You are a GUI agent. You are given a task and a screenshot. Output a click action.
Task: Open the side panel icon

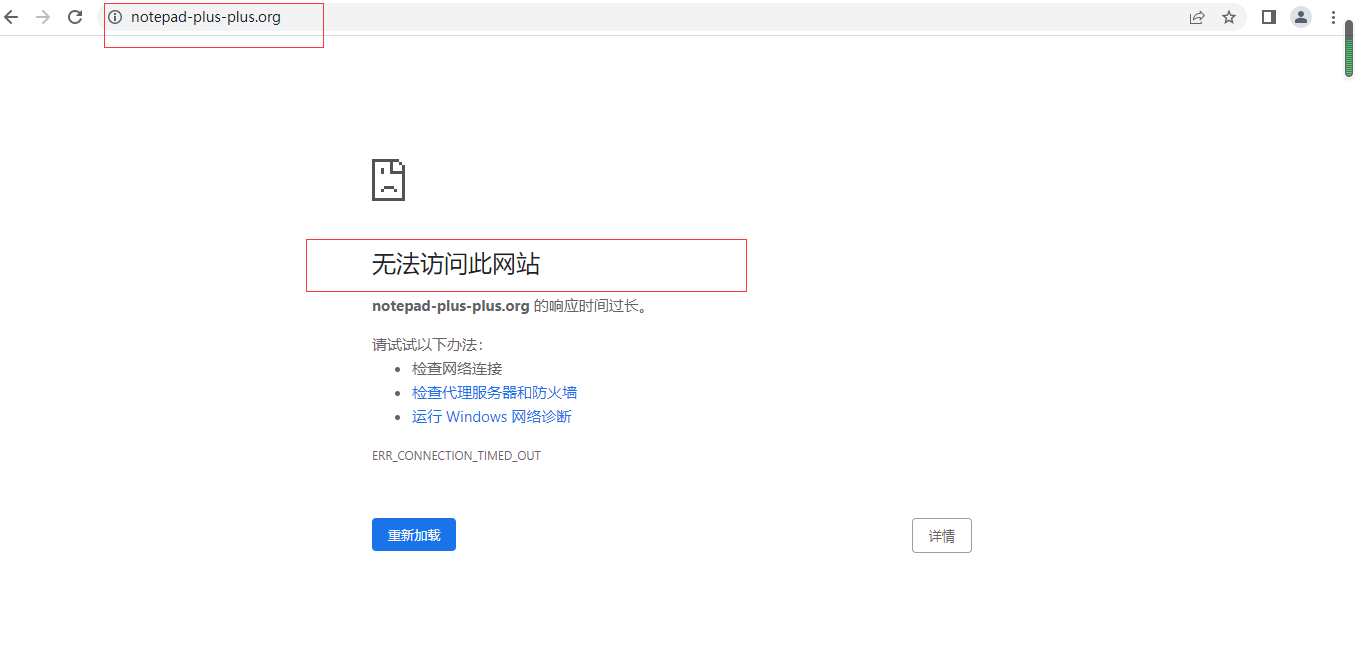tap(1269, 17)
